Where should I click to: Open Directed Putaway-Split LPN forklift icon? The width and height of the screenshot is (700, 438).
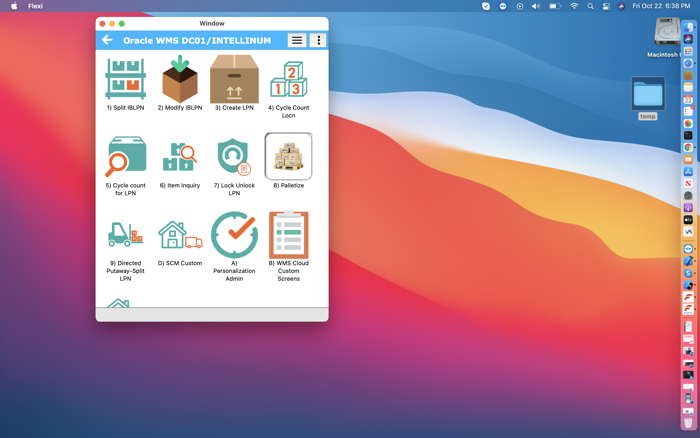point(125,234)
